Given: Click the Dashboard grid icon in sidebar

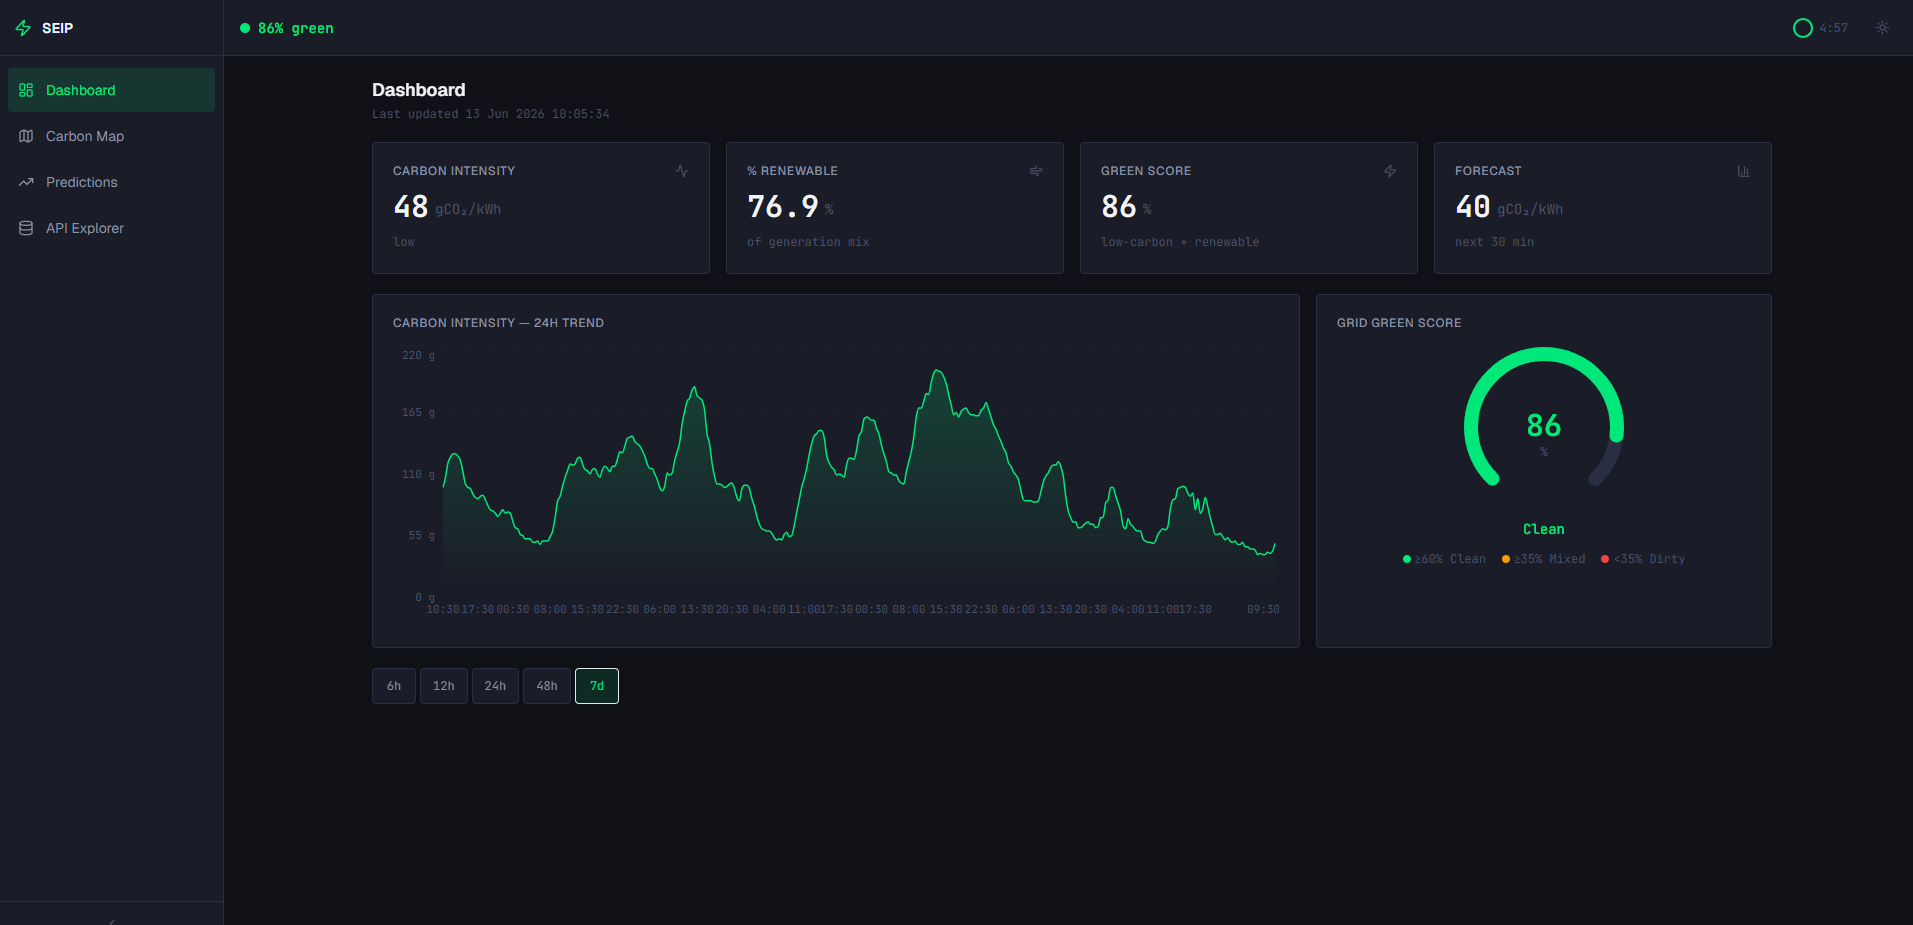Looking at the screenshot, I should click(26, 90).
